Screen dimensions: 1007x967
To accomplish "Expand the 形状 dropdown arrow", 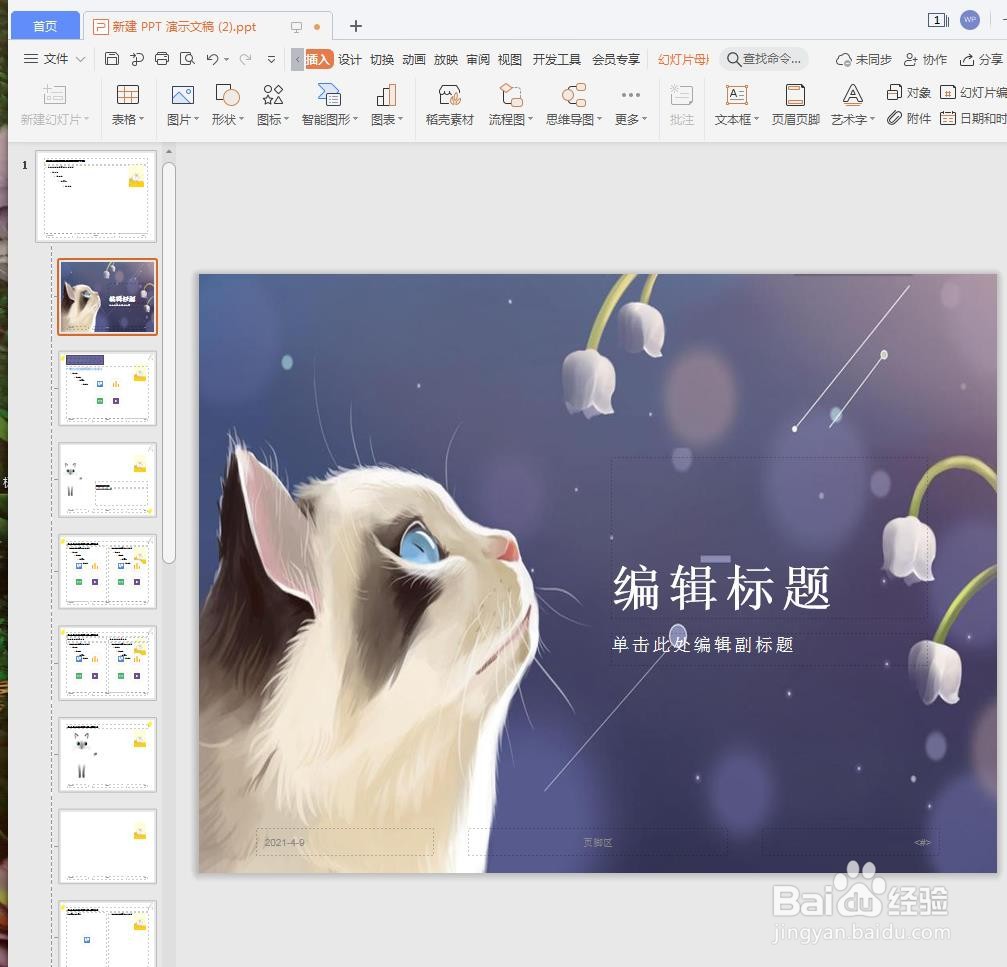I will 242,119.
